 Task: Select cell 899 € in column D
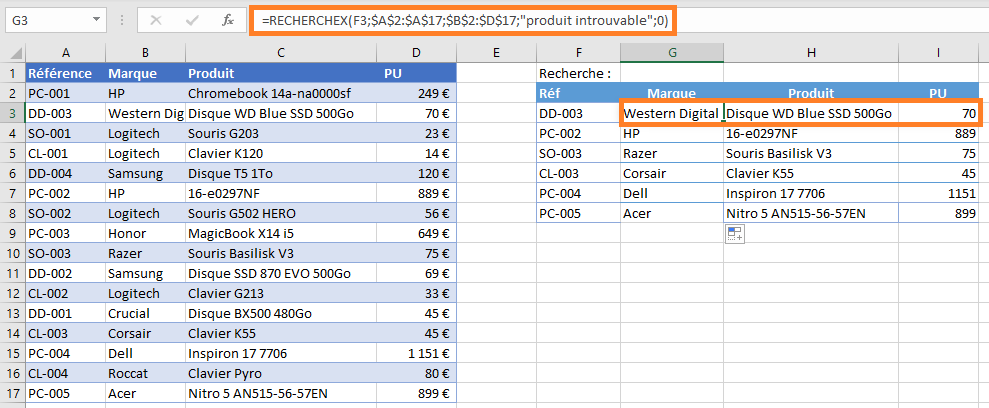(x=416, y=394)
